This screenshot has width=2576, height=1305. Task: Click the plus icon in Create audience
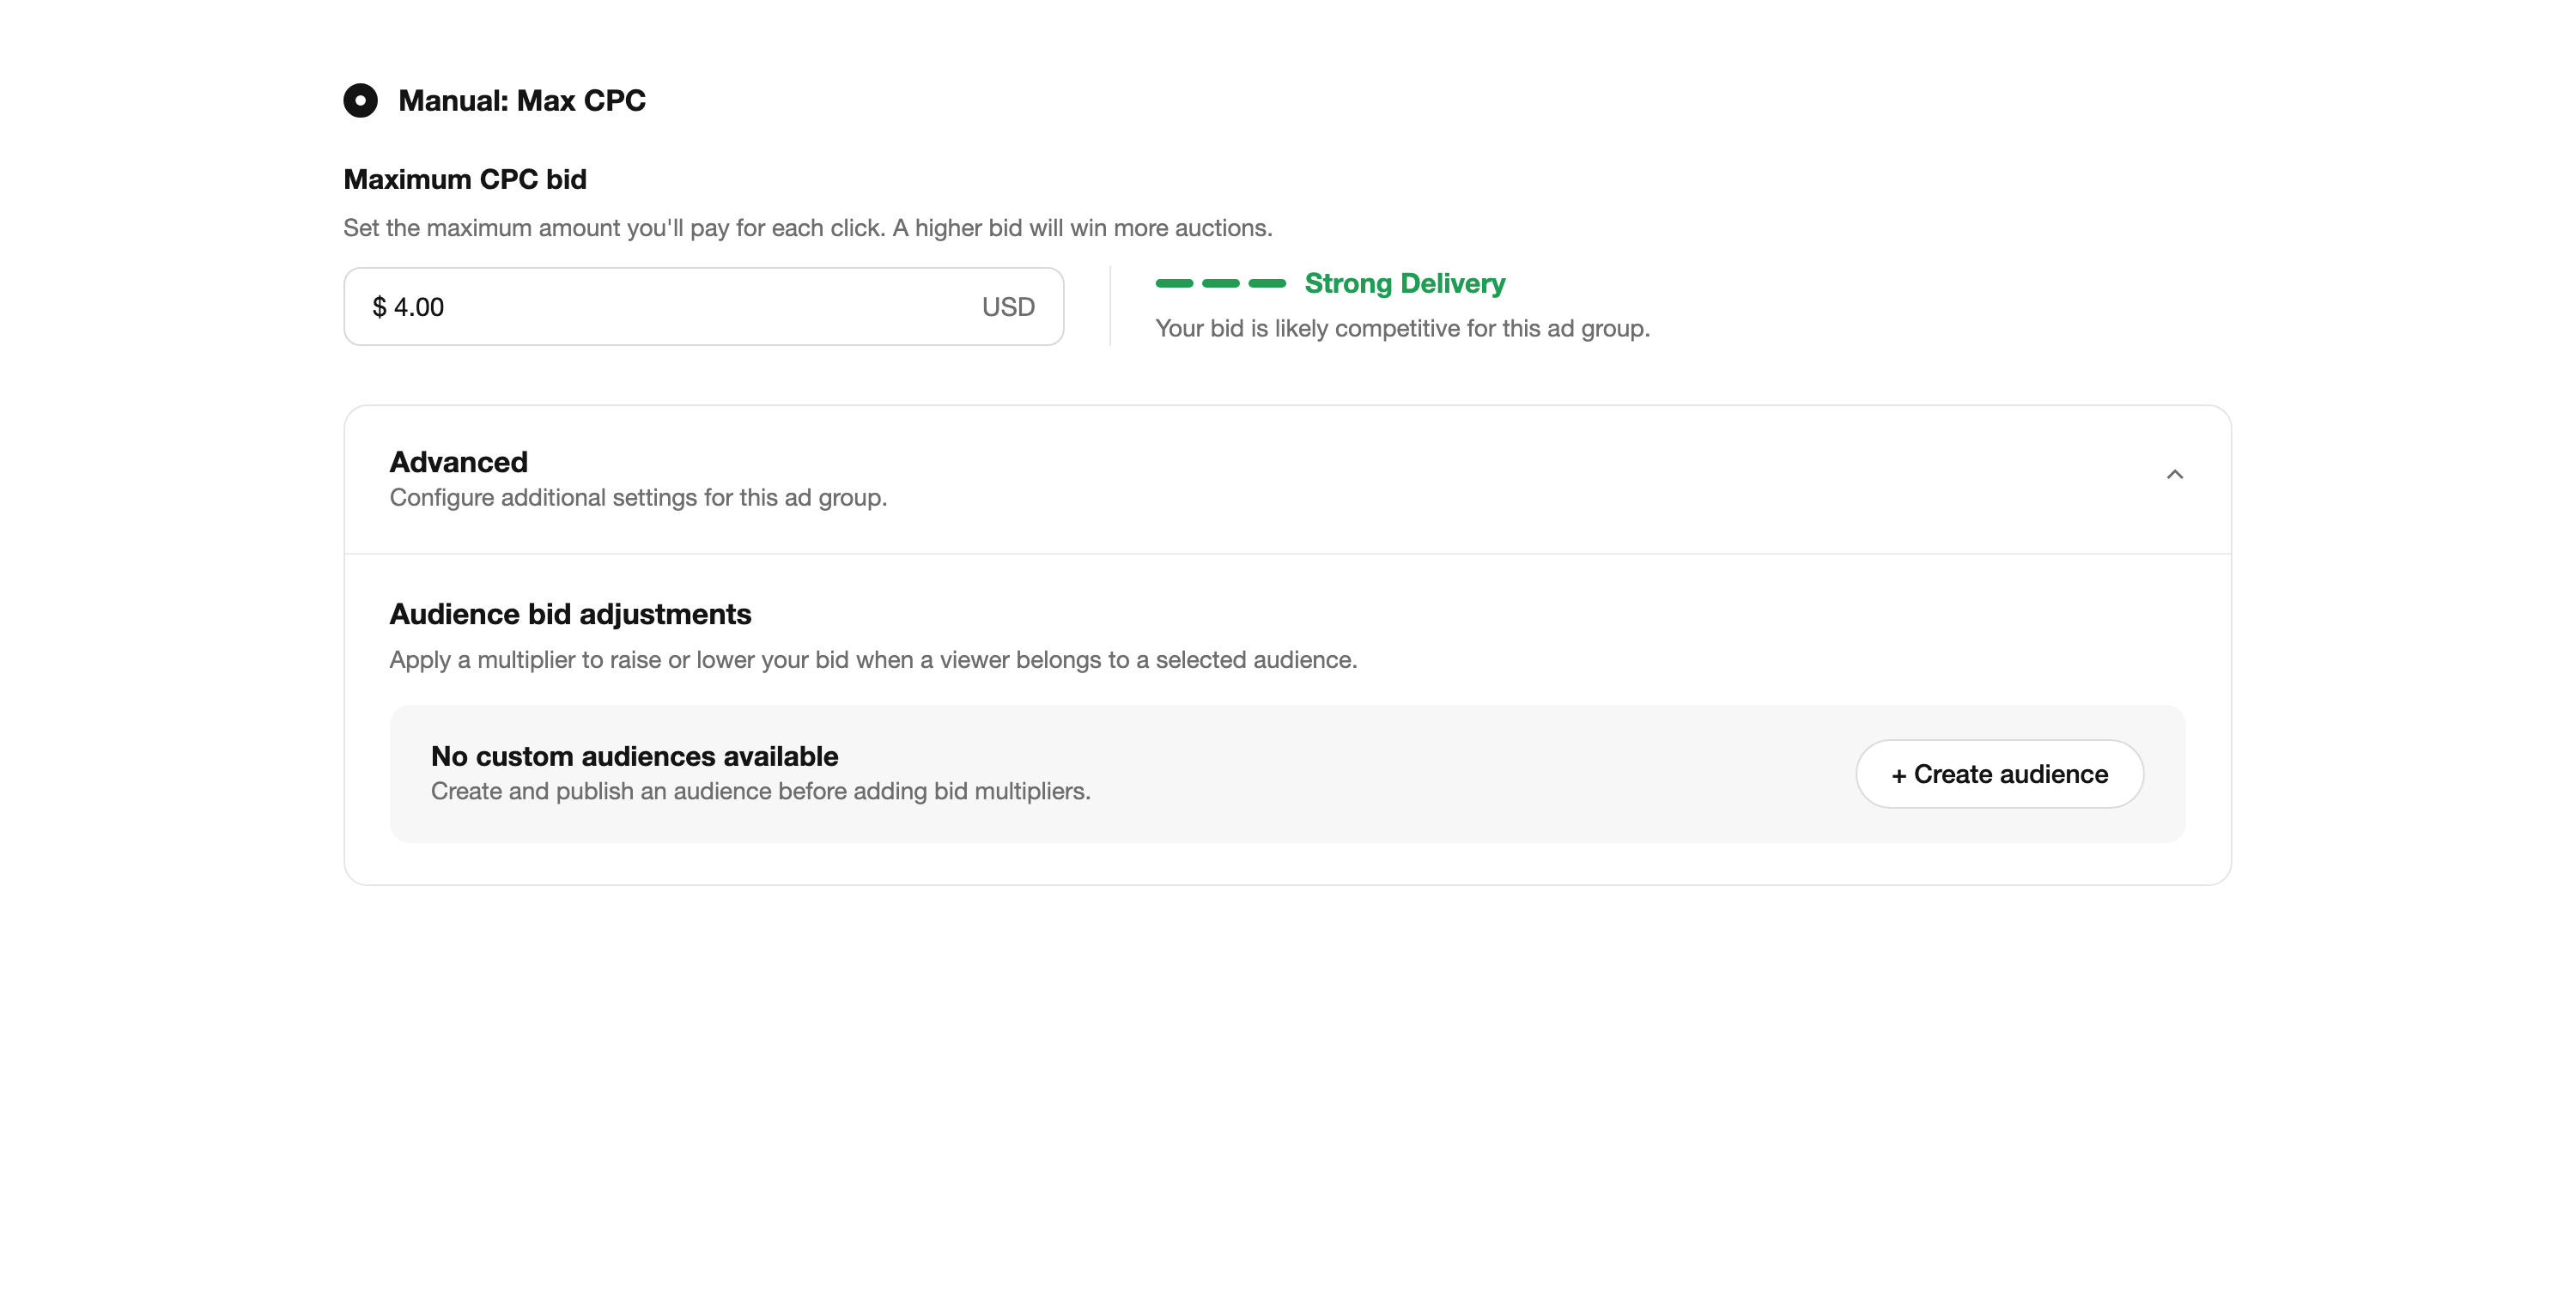[x=1898, y=775]
